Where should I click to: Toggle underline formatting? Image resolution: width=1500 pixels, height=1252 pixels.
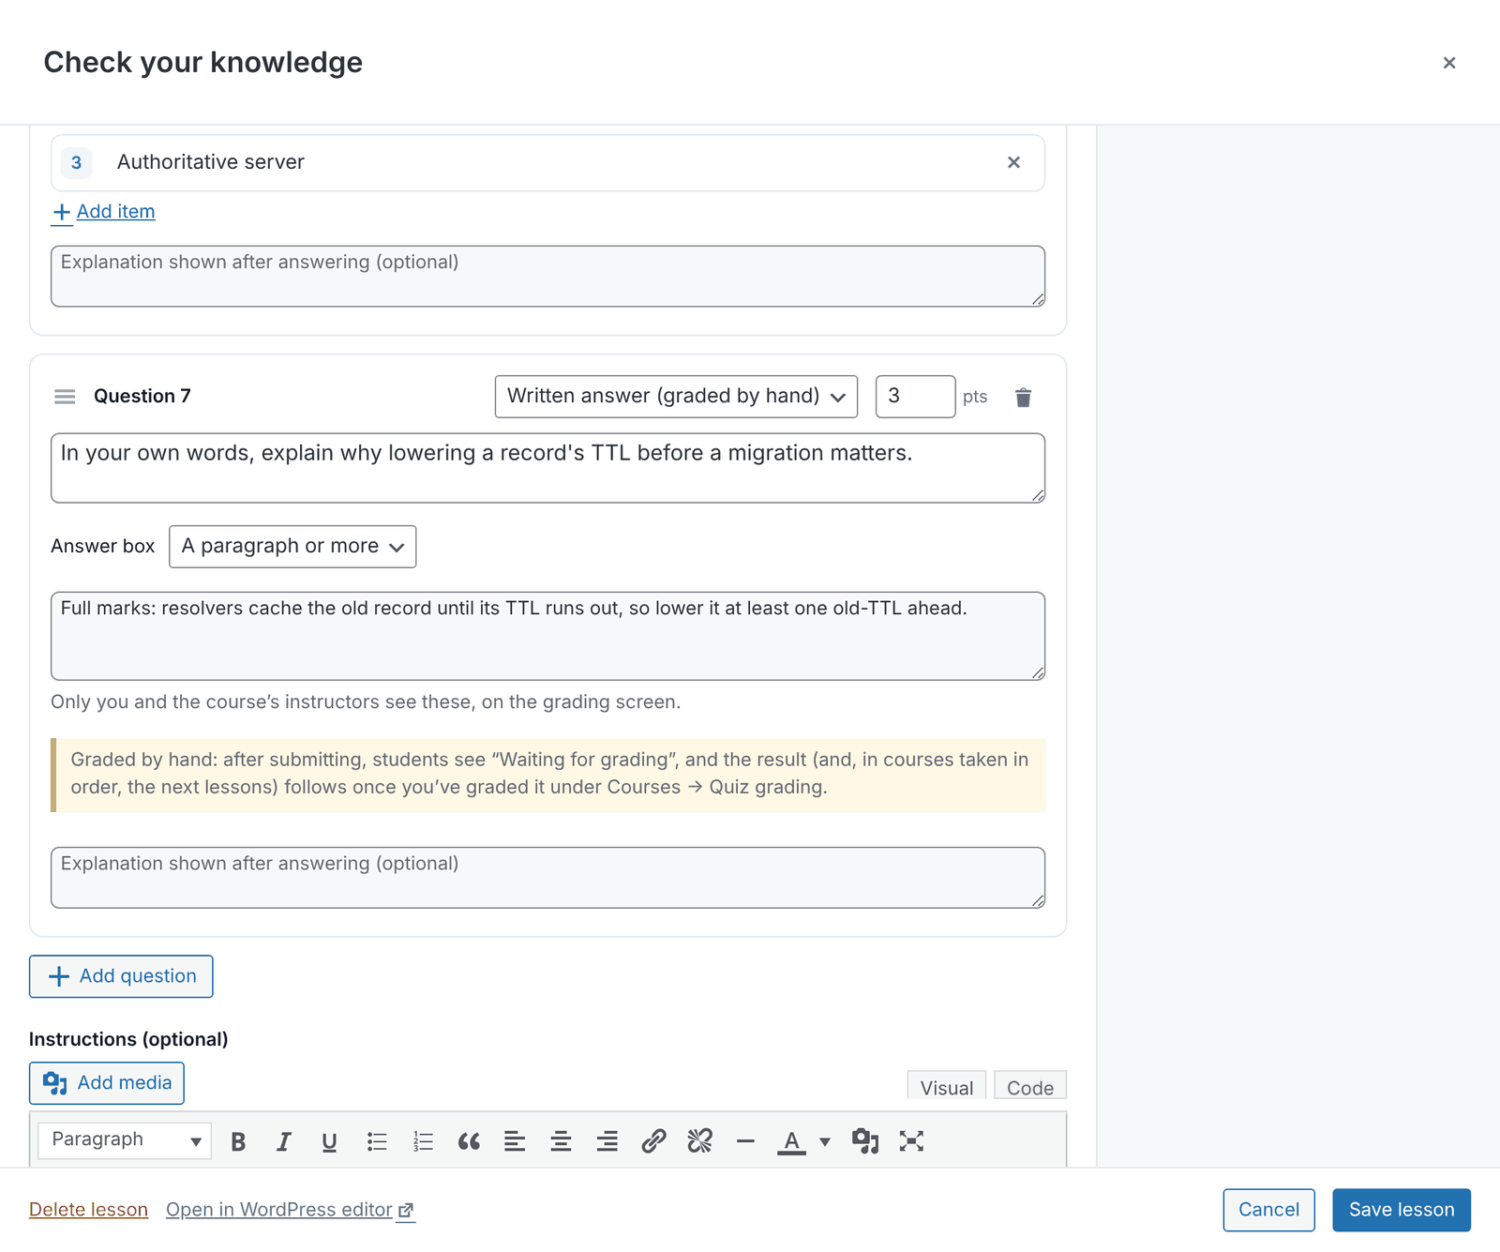329,1141
